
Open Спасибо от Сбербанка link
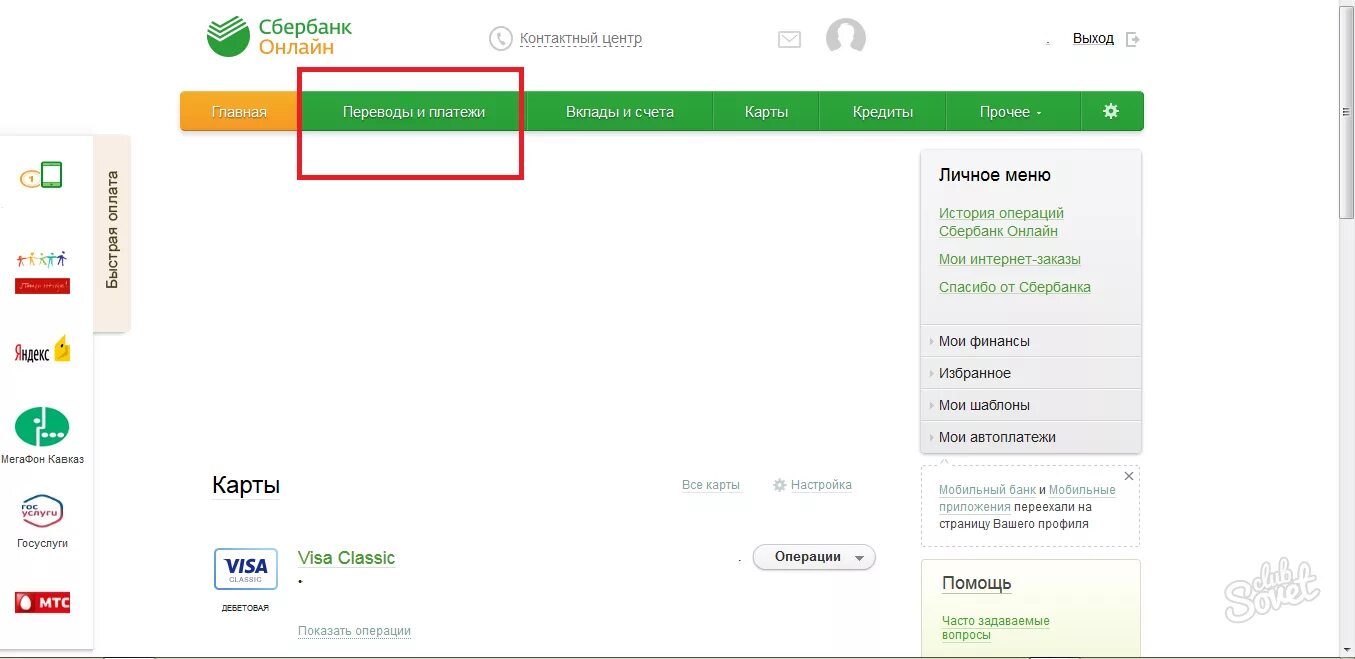(1015, 287)
